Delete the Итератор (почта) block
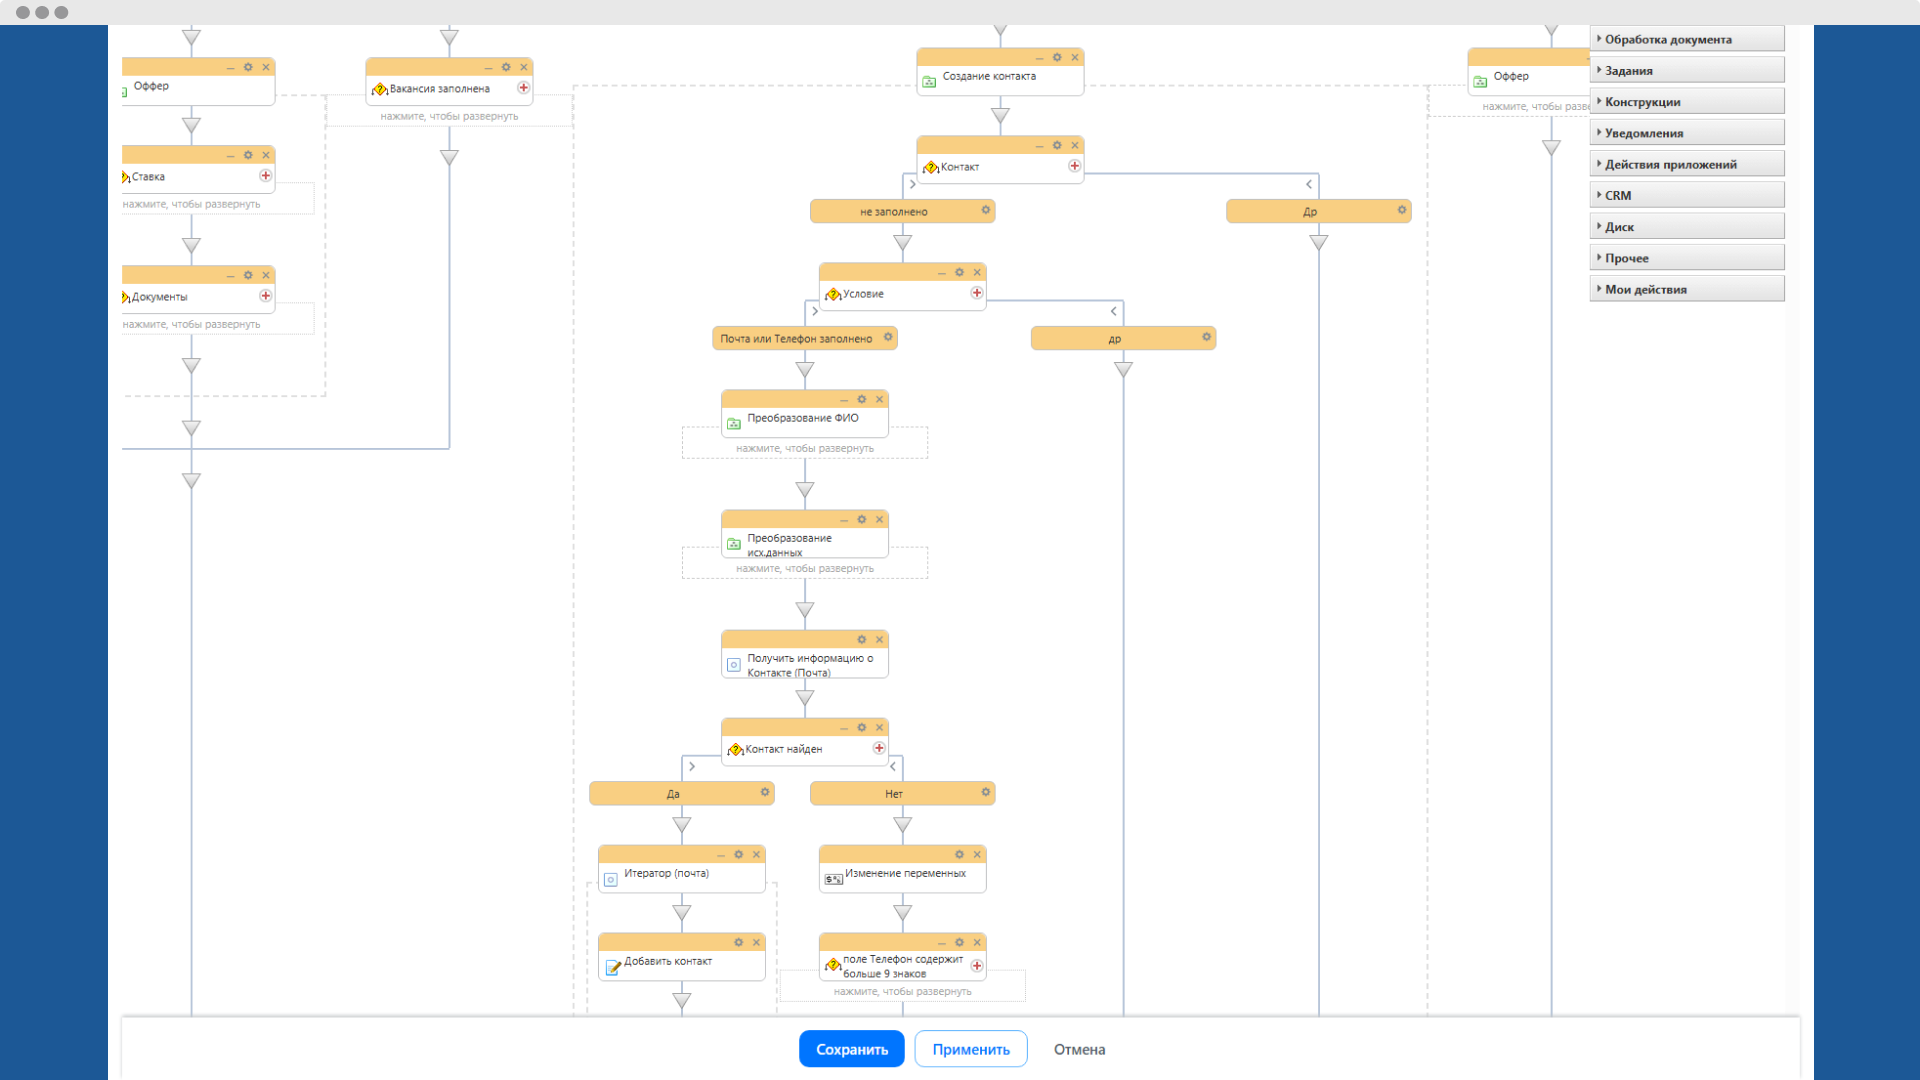This screenshot has width=1920, height=1080. pos(756,854)
